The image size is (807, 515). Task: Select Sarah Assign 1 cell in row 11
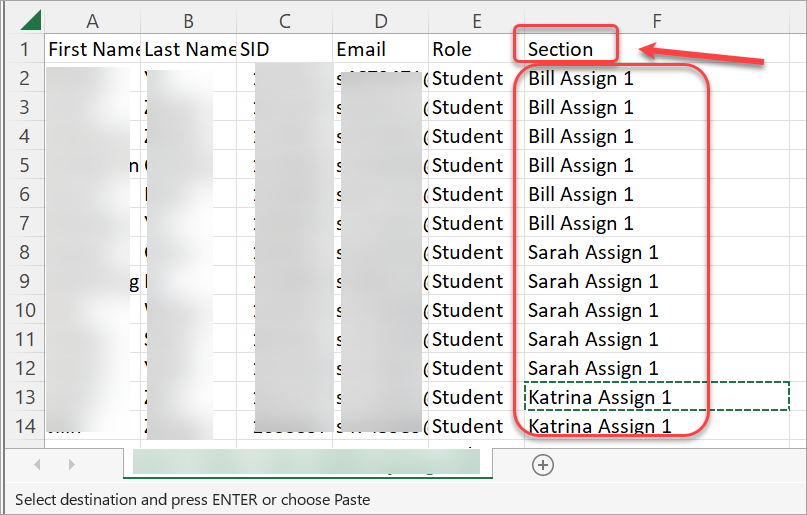point(657,339)
